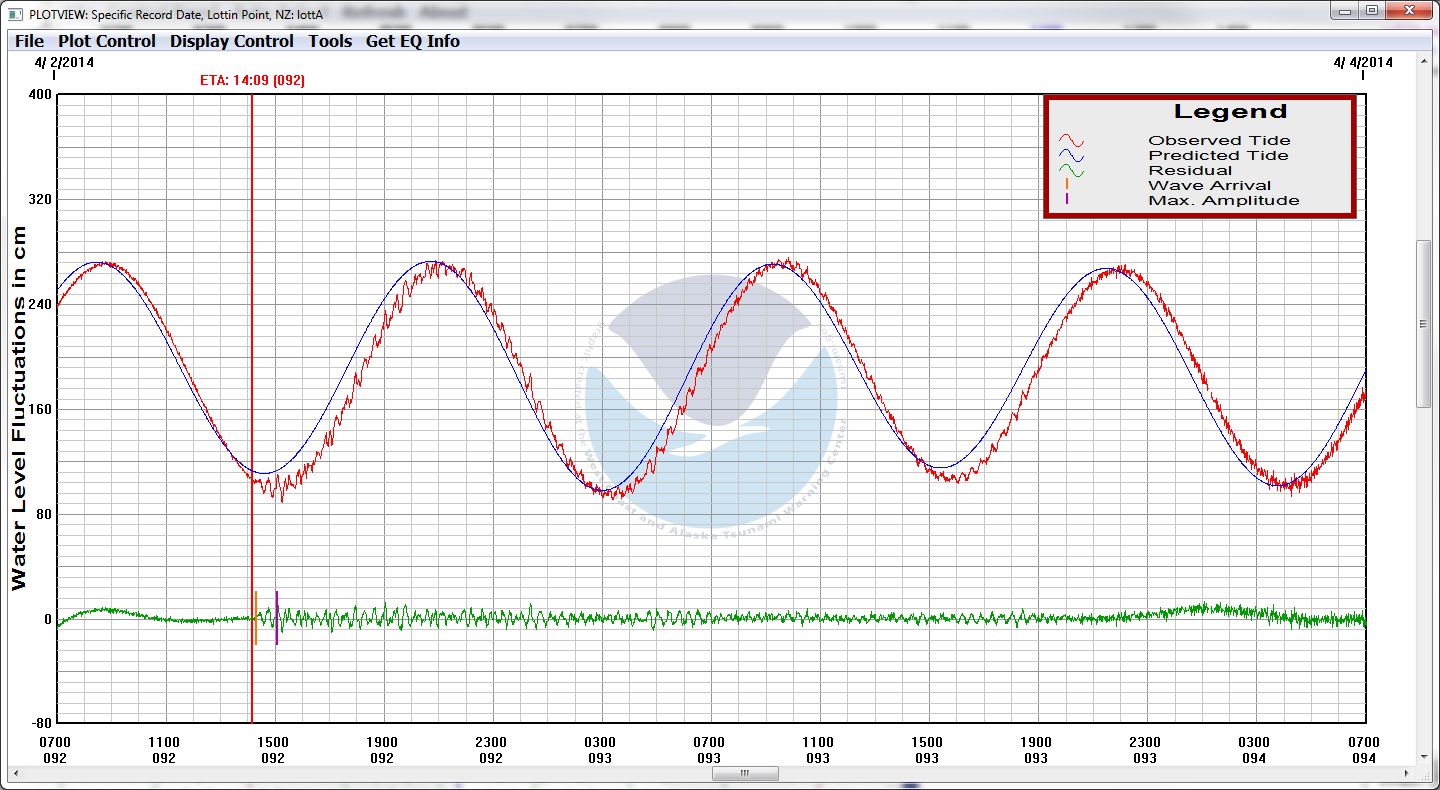Click the blue Predicted Tide legend symbol
The width and height of the screenshot is (1440, 790).
[x=1072, y=156]
